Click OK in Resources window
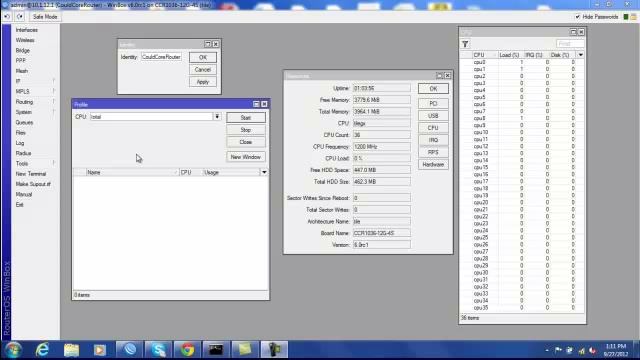 click(433, 89)
